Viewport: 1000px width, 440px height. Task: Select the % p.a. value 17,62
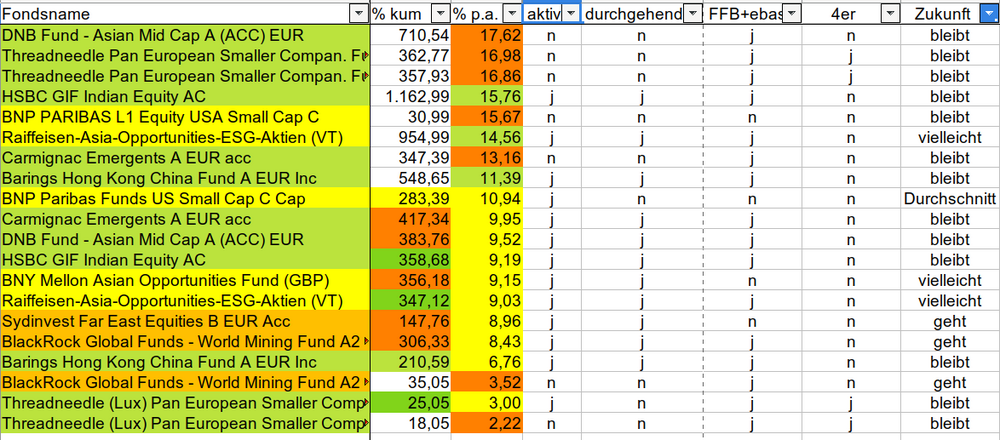coord(487,35)
